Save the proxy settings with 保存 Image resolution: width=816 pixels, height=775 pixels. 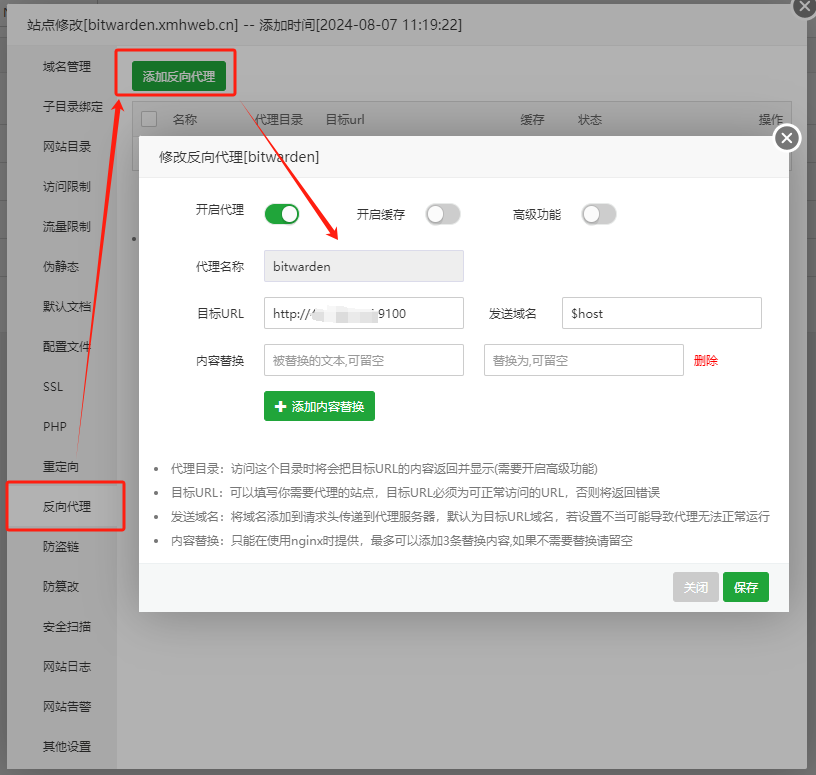(745, 587)
